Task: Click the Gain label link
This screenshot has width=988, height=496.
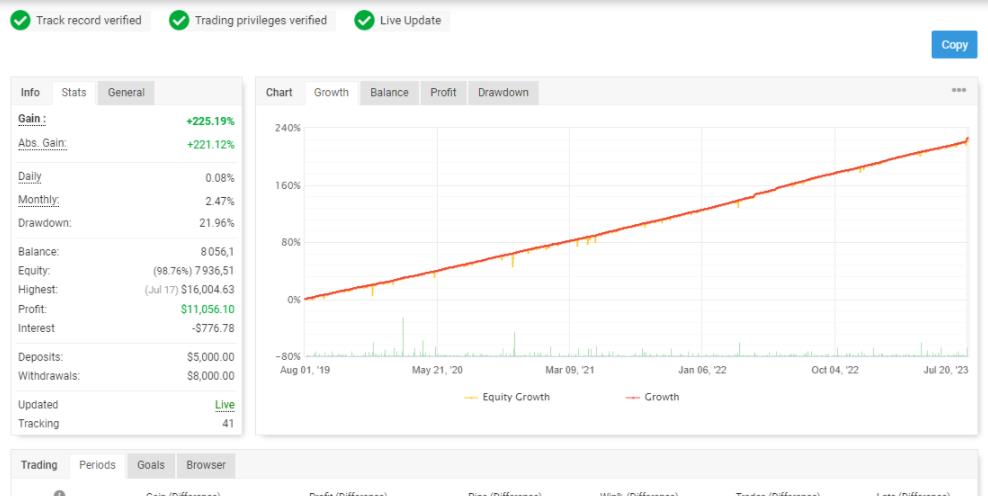Action: click(x=32, y=120)
